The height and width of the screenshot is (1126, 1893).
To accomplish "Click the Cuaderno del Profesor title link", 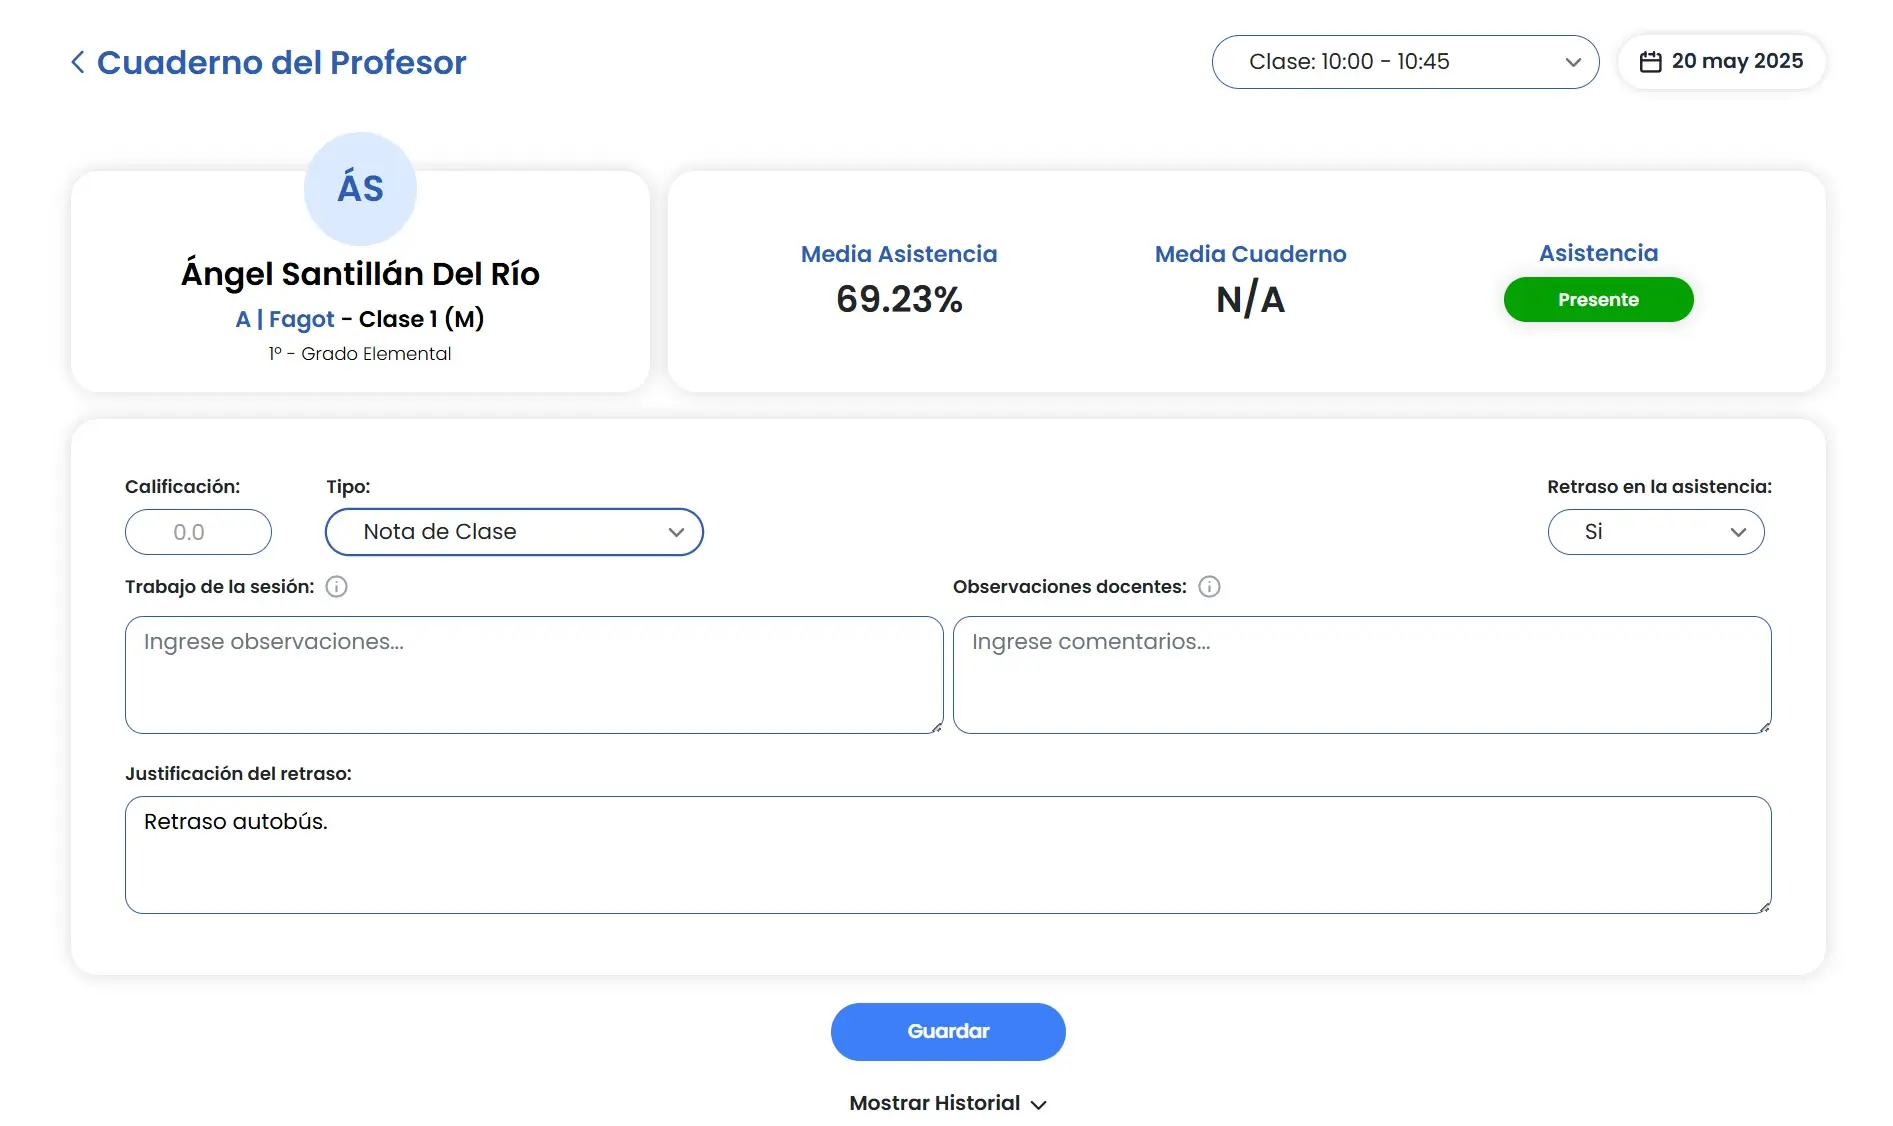I will (x=281, y=62).
